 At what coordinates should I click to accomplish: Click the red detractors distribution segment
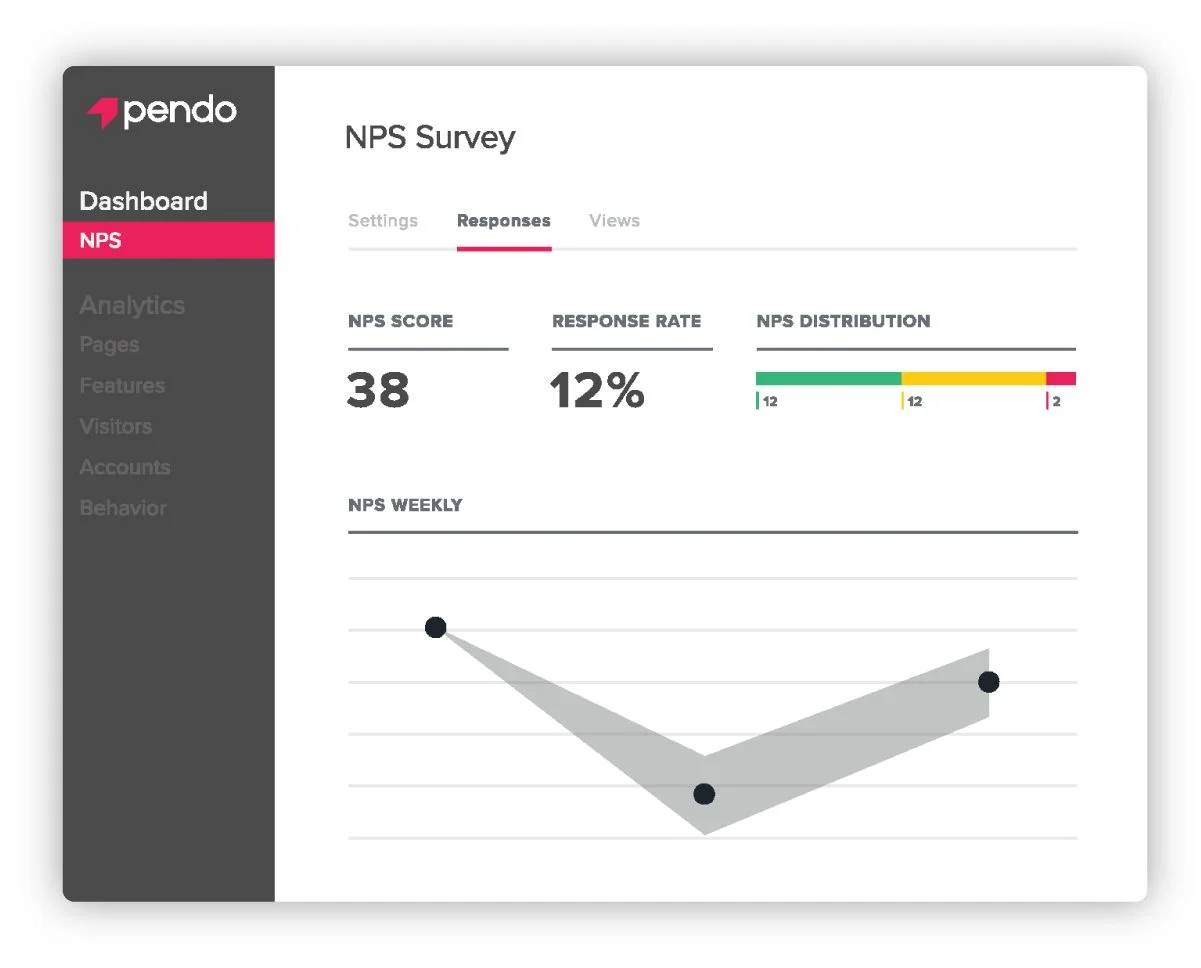(1060, 379)
